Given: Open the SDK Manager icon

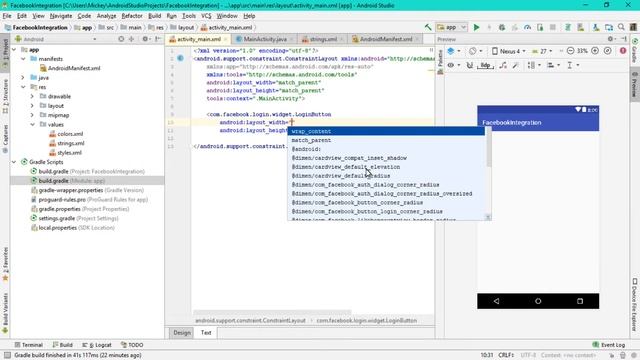Looking at the screenshot, I should 596,27.
